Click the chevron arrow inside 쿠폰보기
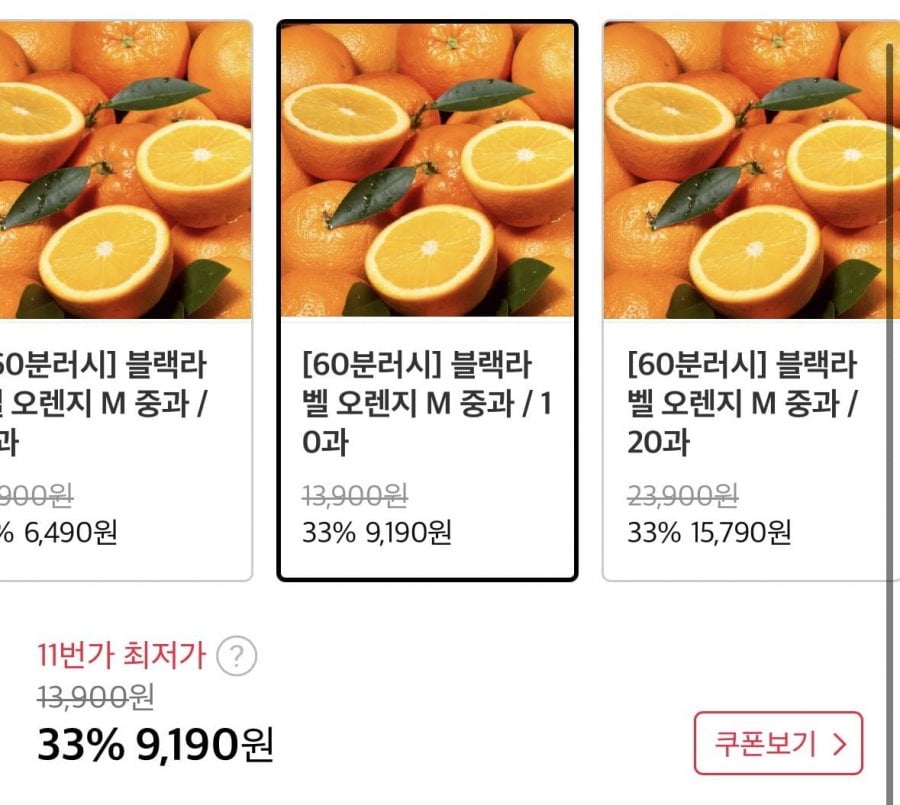 pos(840,744)
